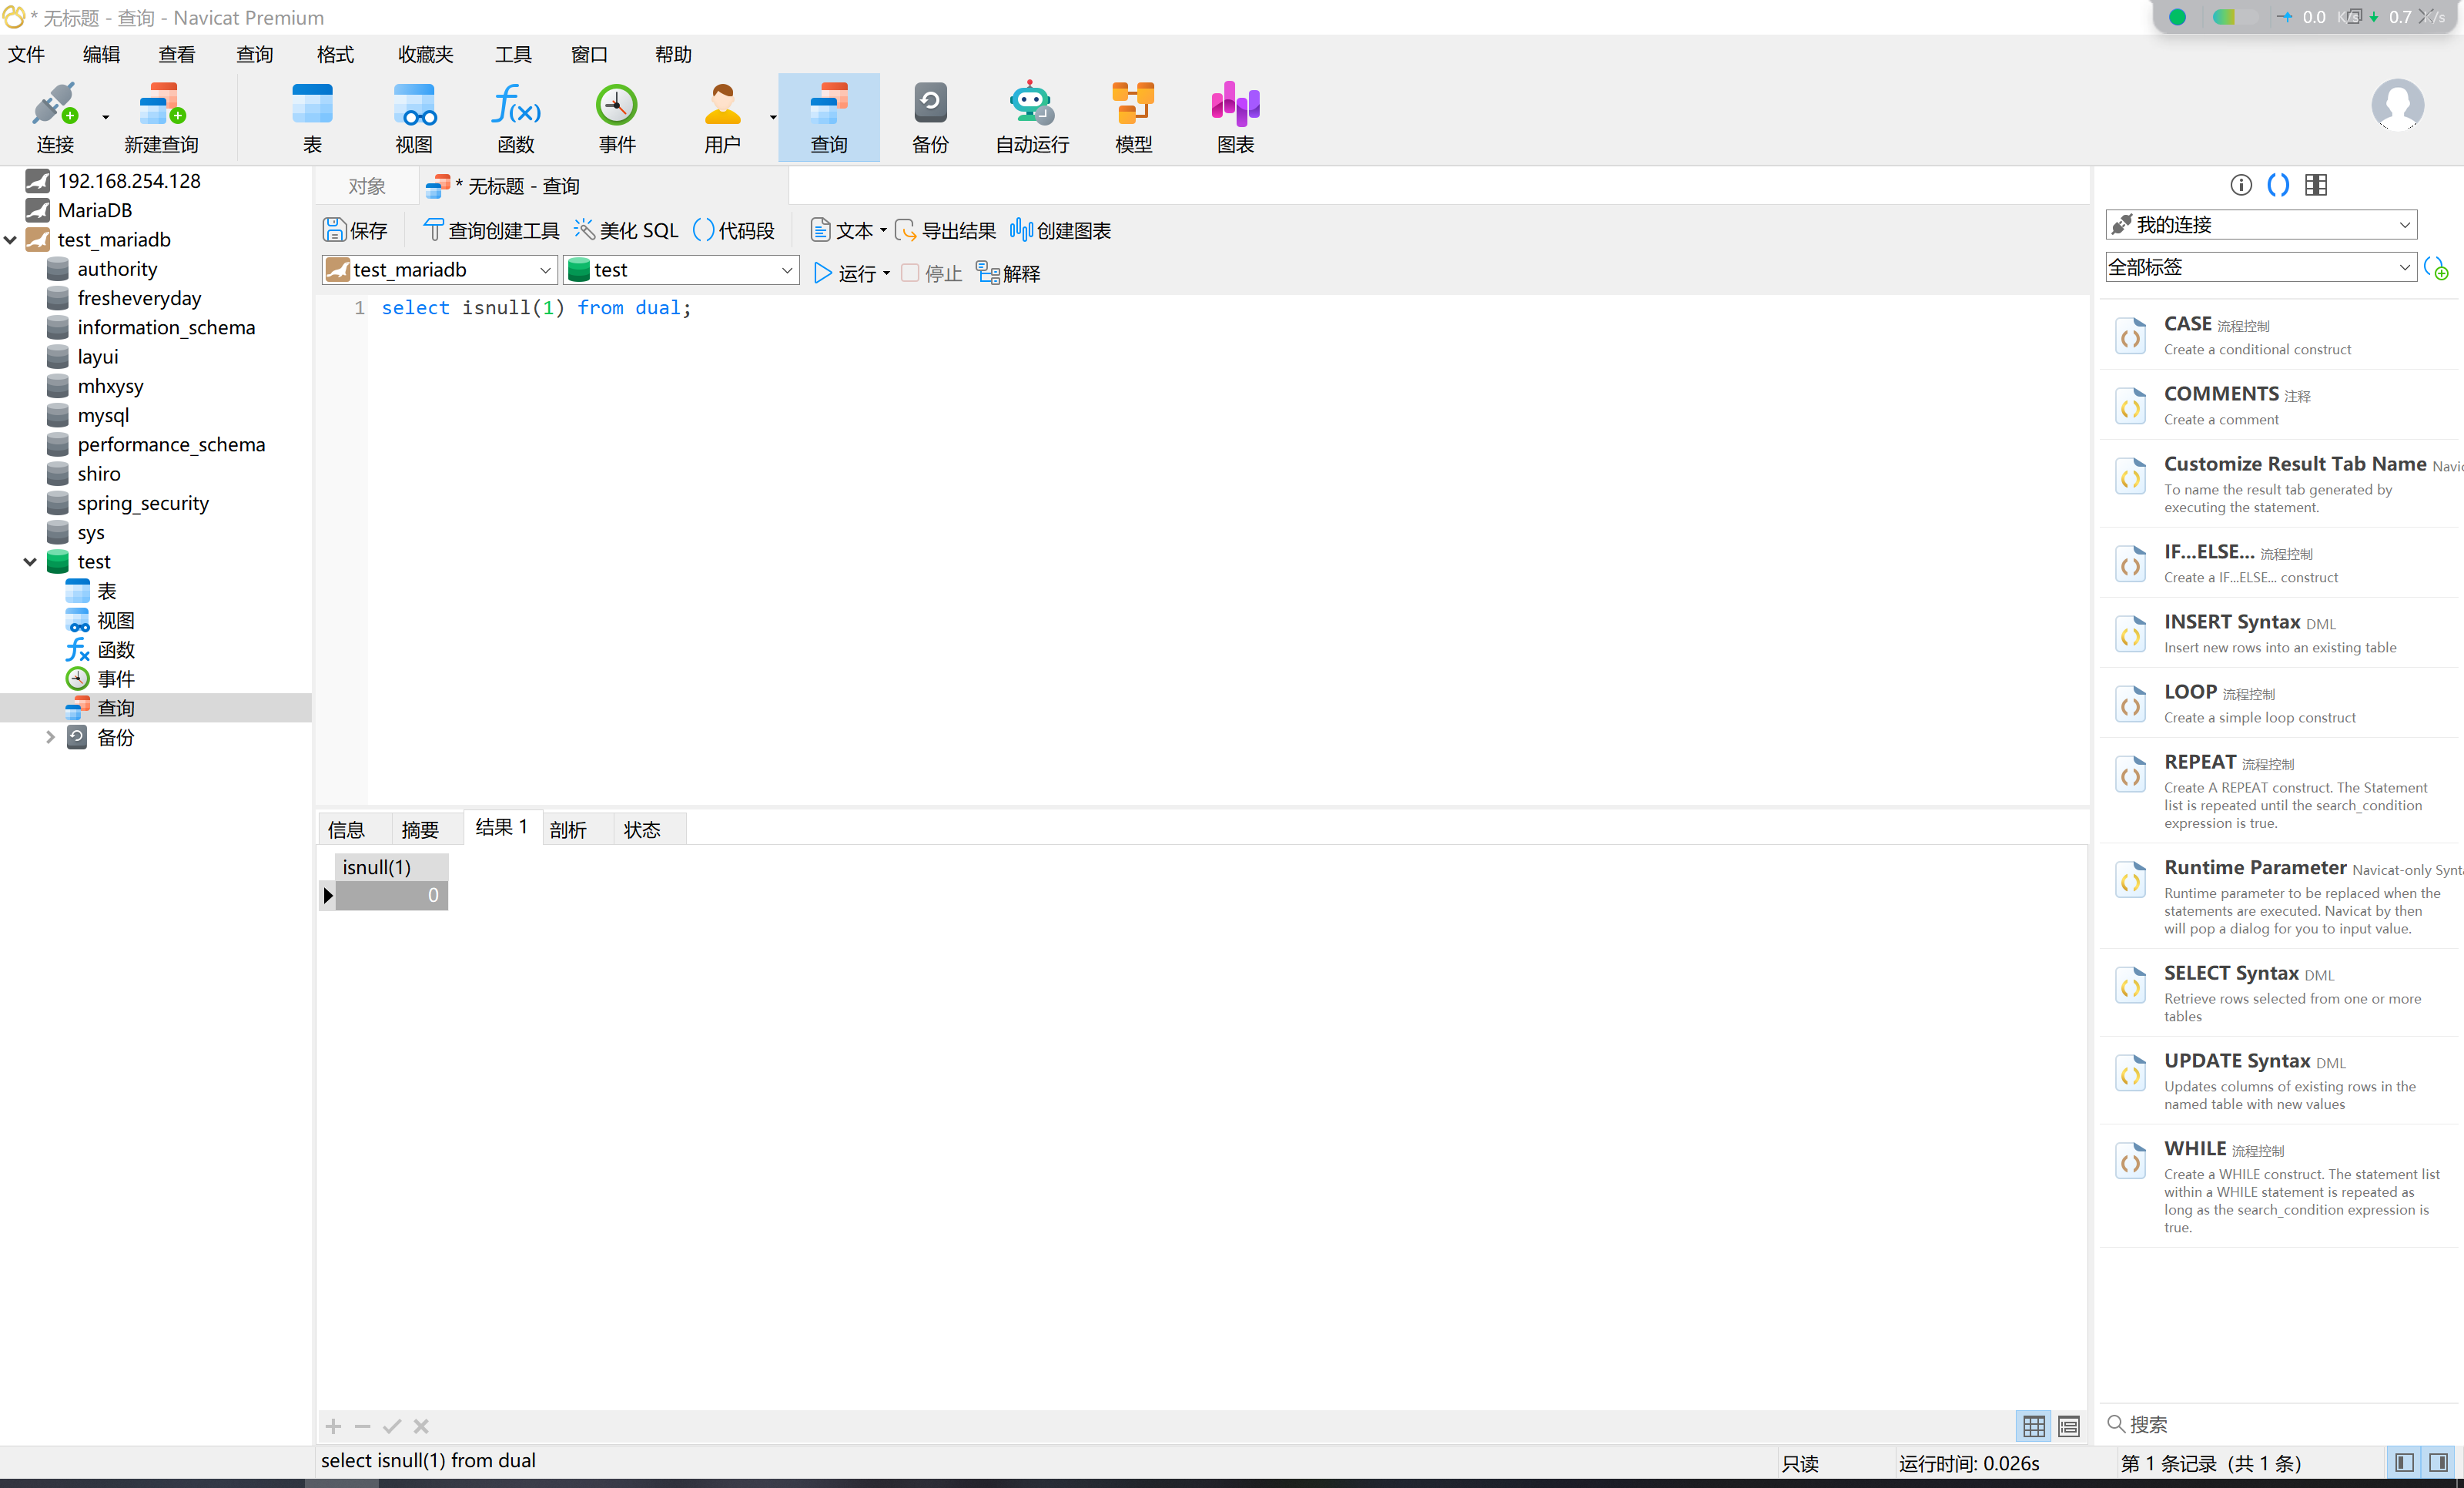Click Export Result
Image resolution: width=2464 pixels, height=1488 pixels.
[x=946, y=231]
